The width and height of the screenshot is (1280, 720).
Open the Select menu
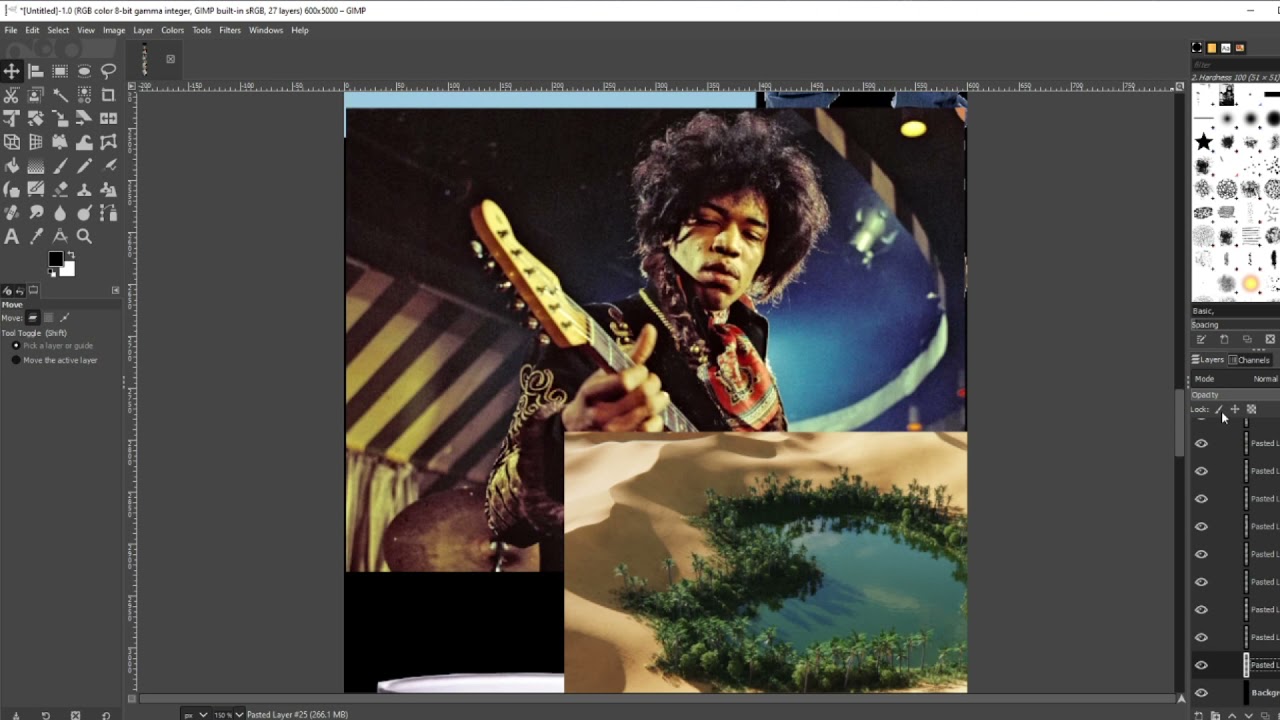point(58,30)
